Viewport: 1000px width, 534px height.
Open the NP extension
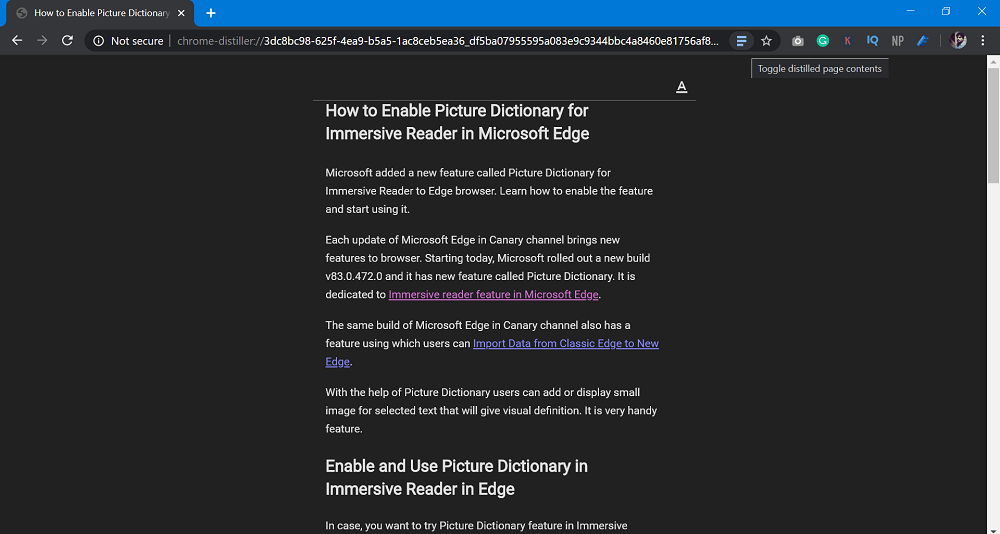[897, 41]
